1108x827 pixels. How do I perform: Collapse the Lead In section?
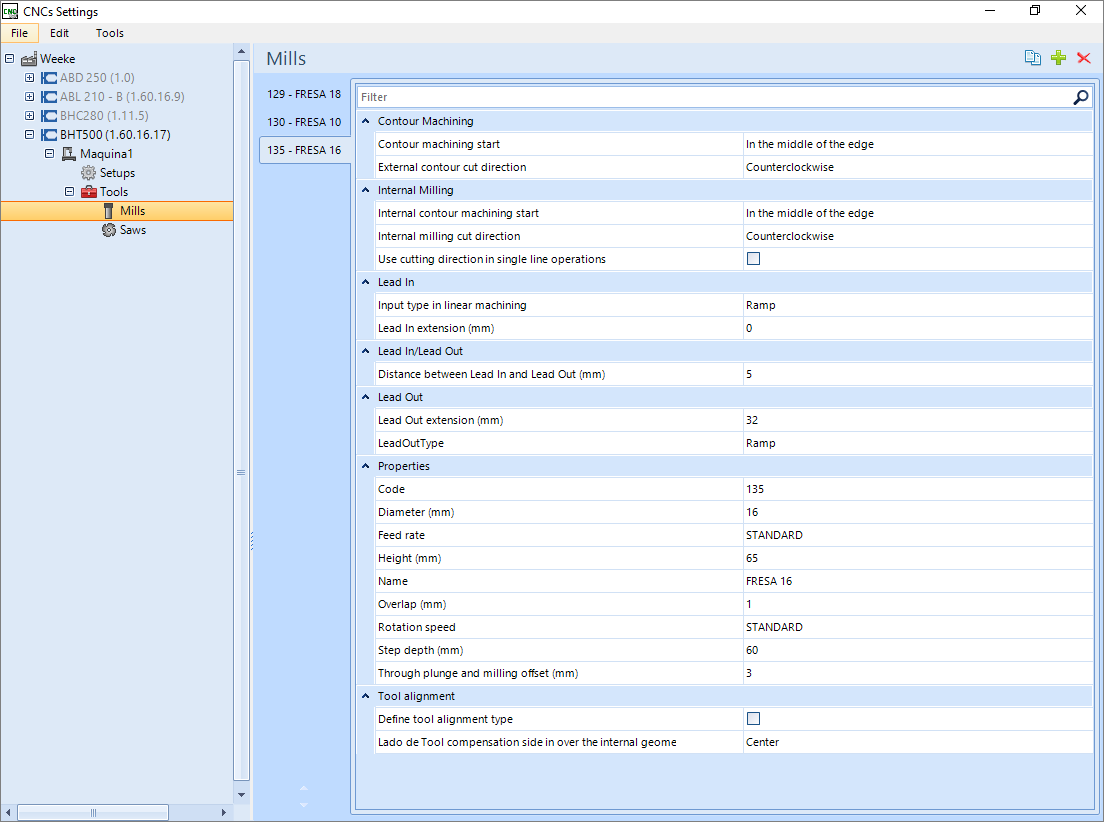367,283
